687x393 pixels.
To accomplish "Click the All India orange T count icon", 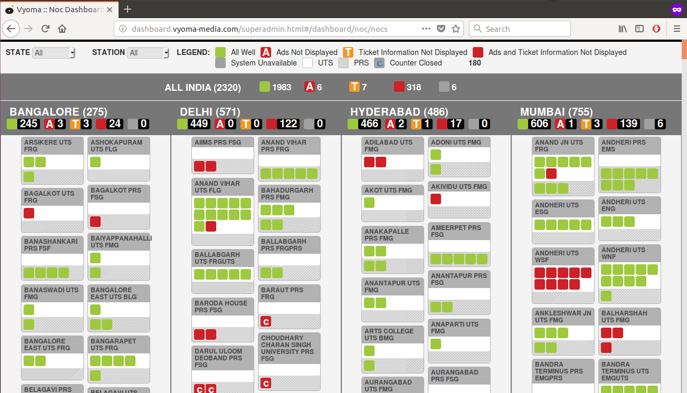I will (x=354, y=87).
